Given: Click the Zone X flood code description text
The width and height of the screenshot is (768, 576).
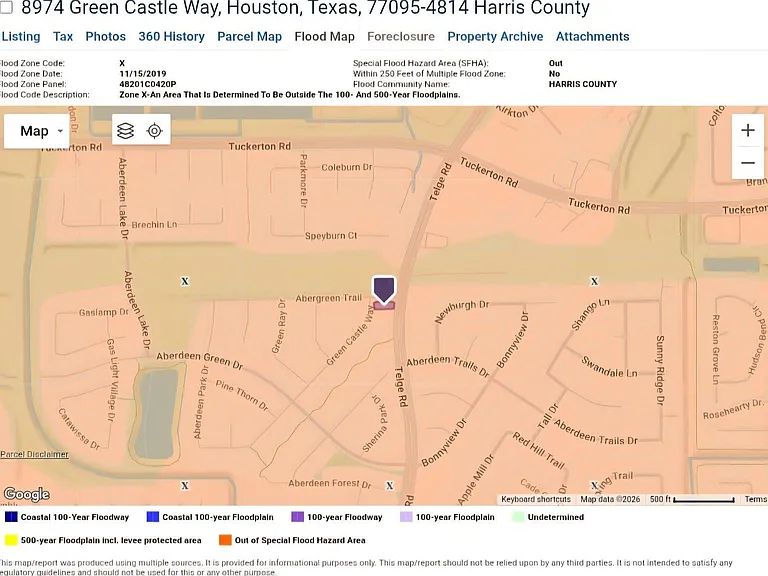Looking at the screenshot, I should pyautogui.click(x=290, y=95).
